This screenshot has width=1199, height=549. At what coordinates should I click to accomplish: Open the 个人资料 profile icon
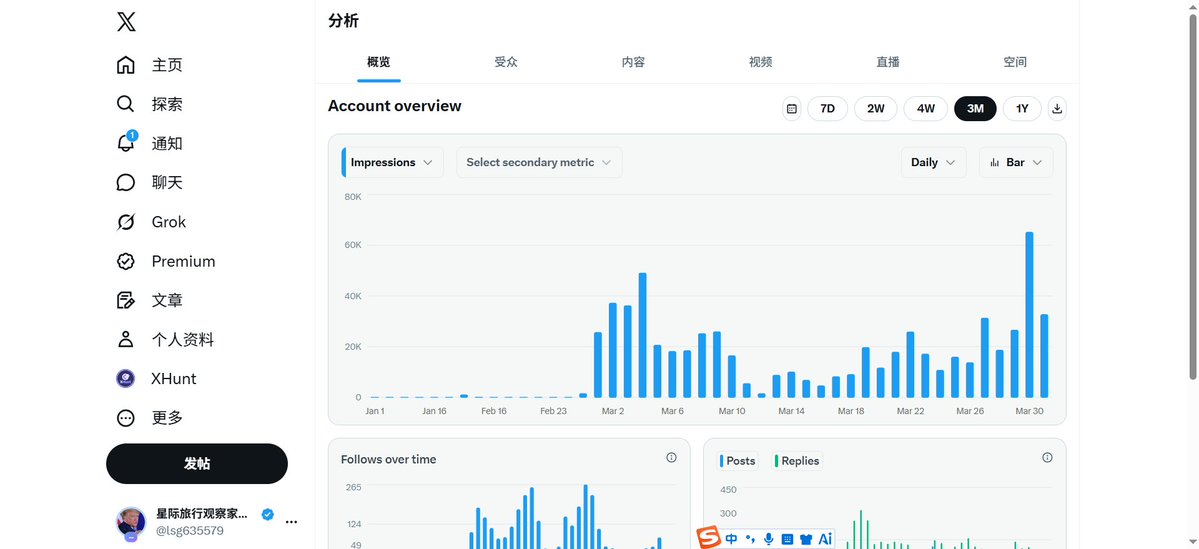coord(125,339)
